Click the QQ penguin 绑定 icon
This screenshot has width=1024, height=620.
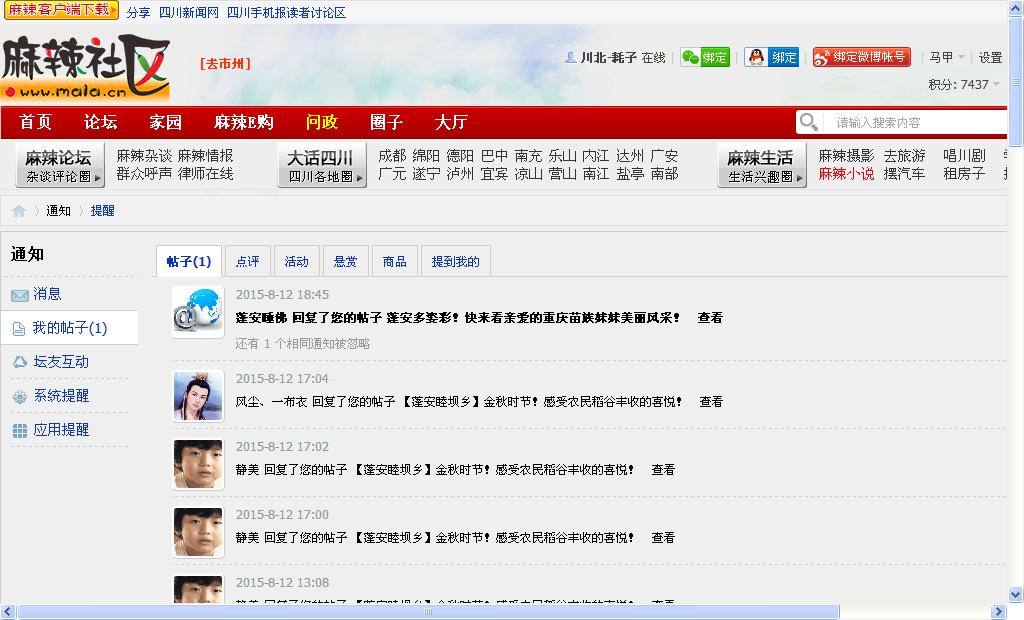click(771, 58)
